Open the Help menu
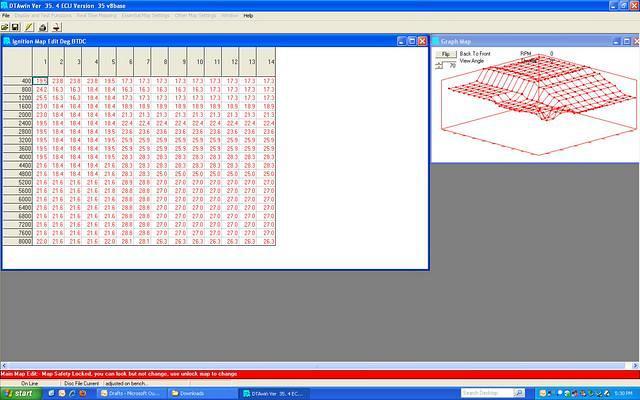Screen dimensions: 640x400 point(248,16)
